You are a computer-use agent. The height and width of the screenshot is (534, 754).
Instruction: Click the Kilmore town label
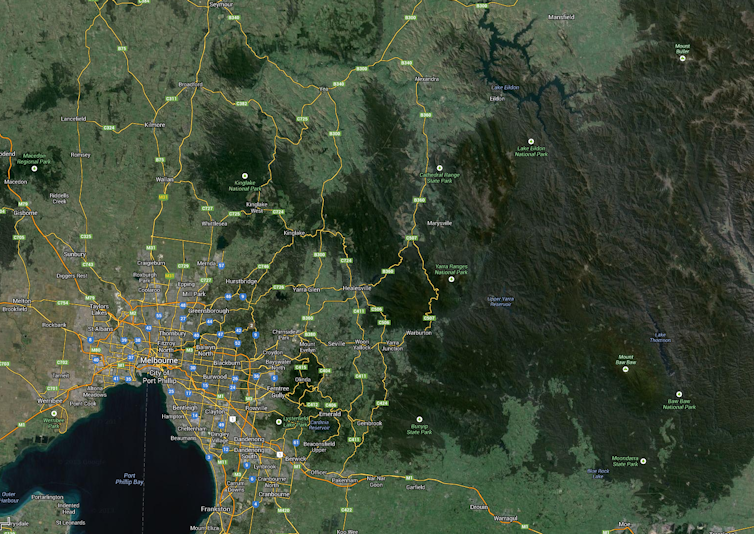point(155,125)
